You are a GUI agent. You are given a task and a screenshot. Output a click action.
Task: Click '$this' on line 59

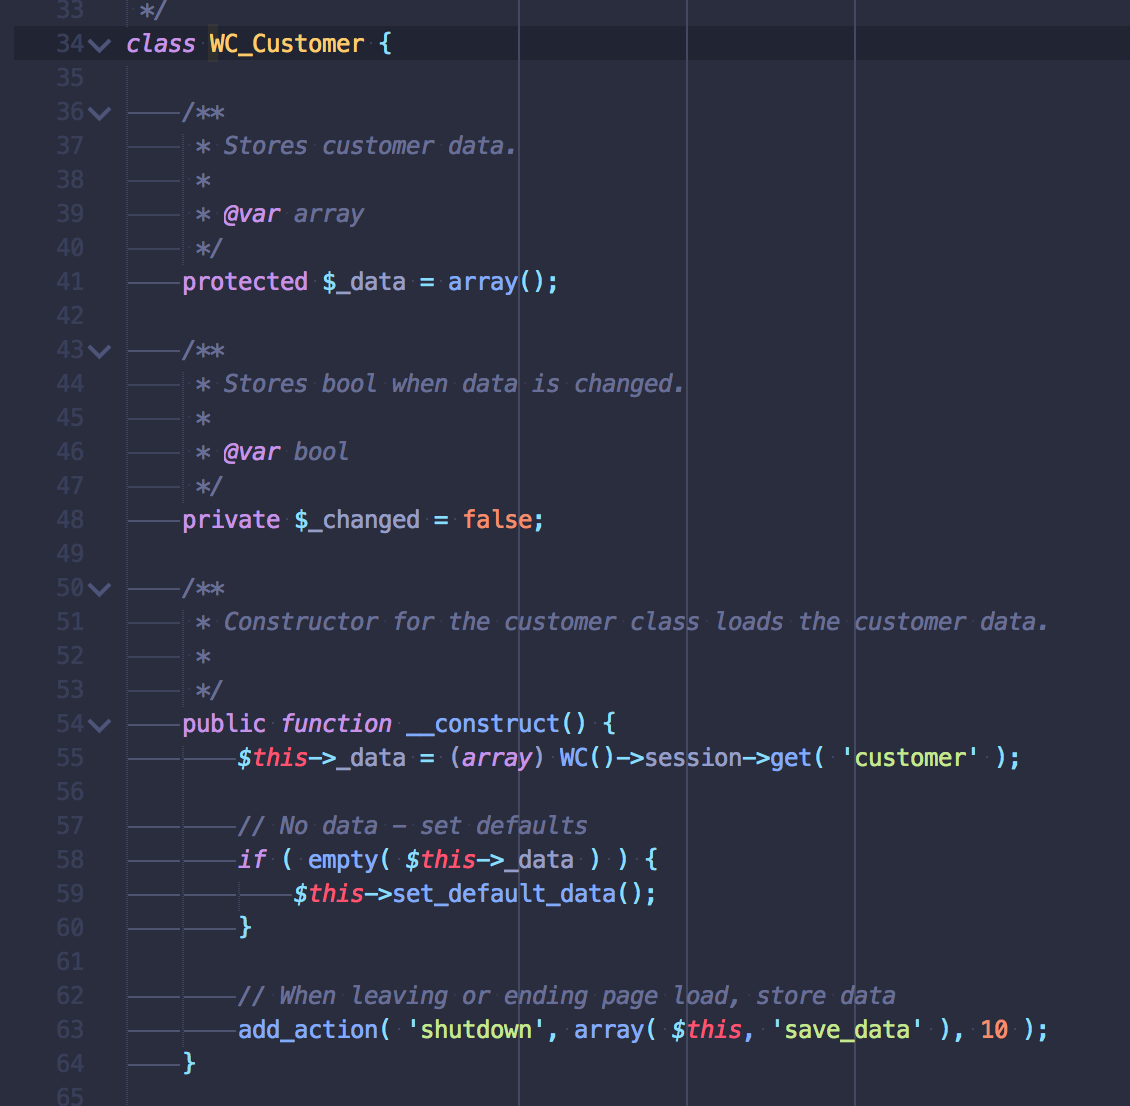tap(329, 894)
